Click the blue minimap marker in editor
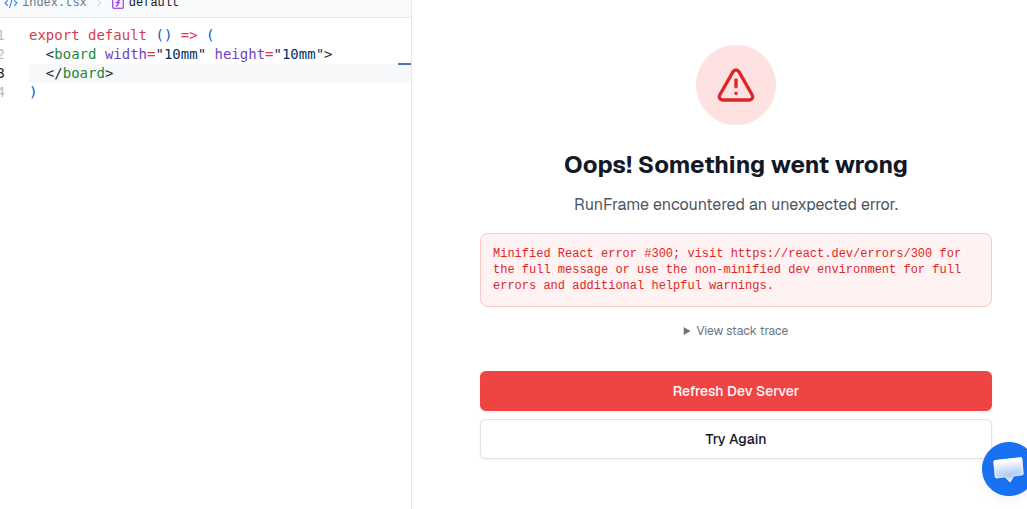This screenshot has height=509, width=1027. [404, 64]
